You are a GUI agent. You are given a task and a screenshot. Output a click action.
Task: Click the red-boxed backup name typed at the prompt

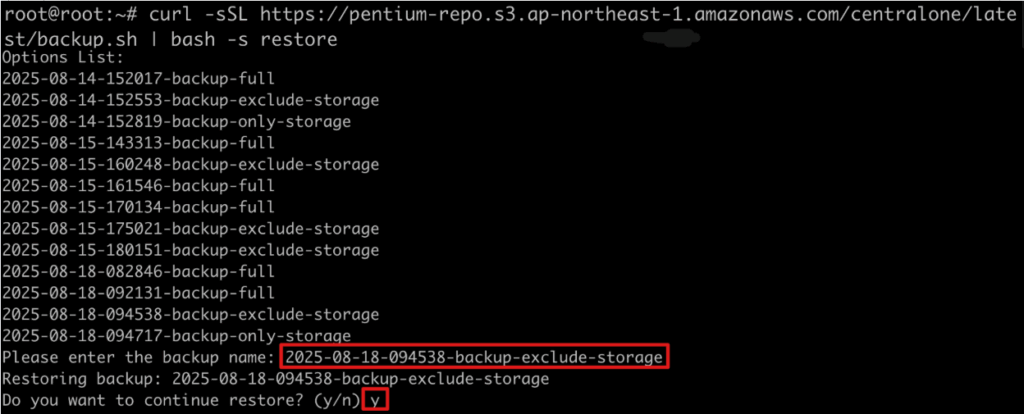click(x=474, y=357)
